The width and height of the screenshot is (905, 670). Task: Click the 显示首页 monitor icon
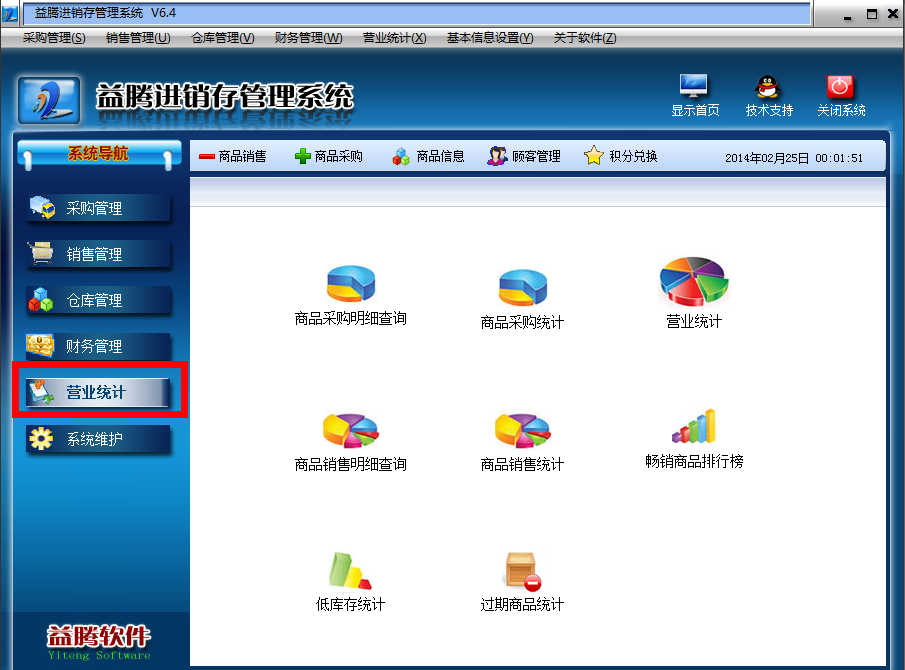694,87
